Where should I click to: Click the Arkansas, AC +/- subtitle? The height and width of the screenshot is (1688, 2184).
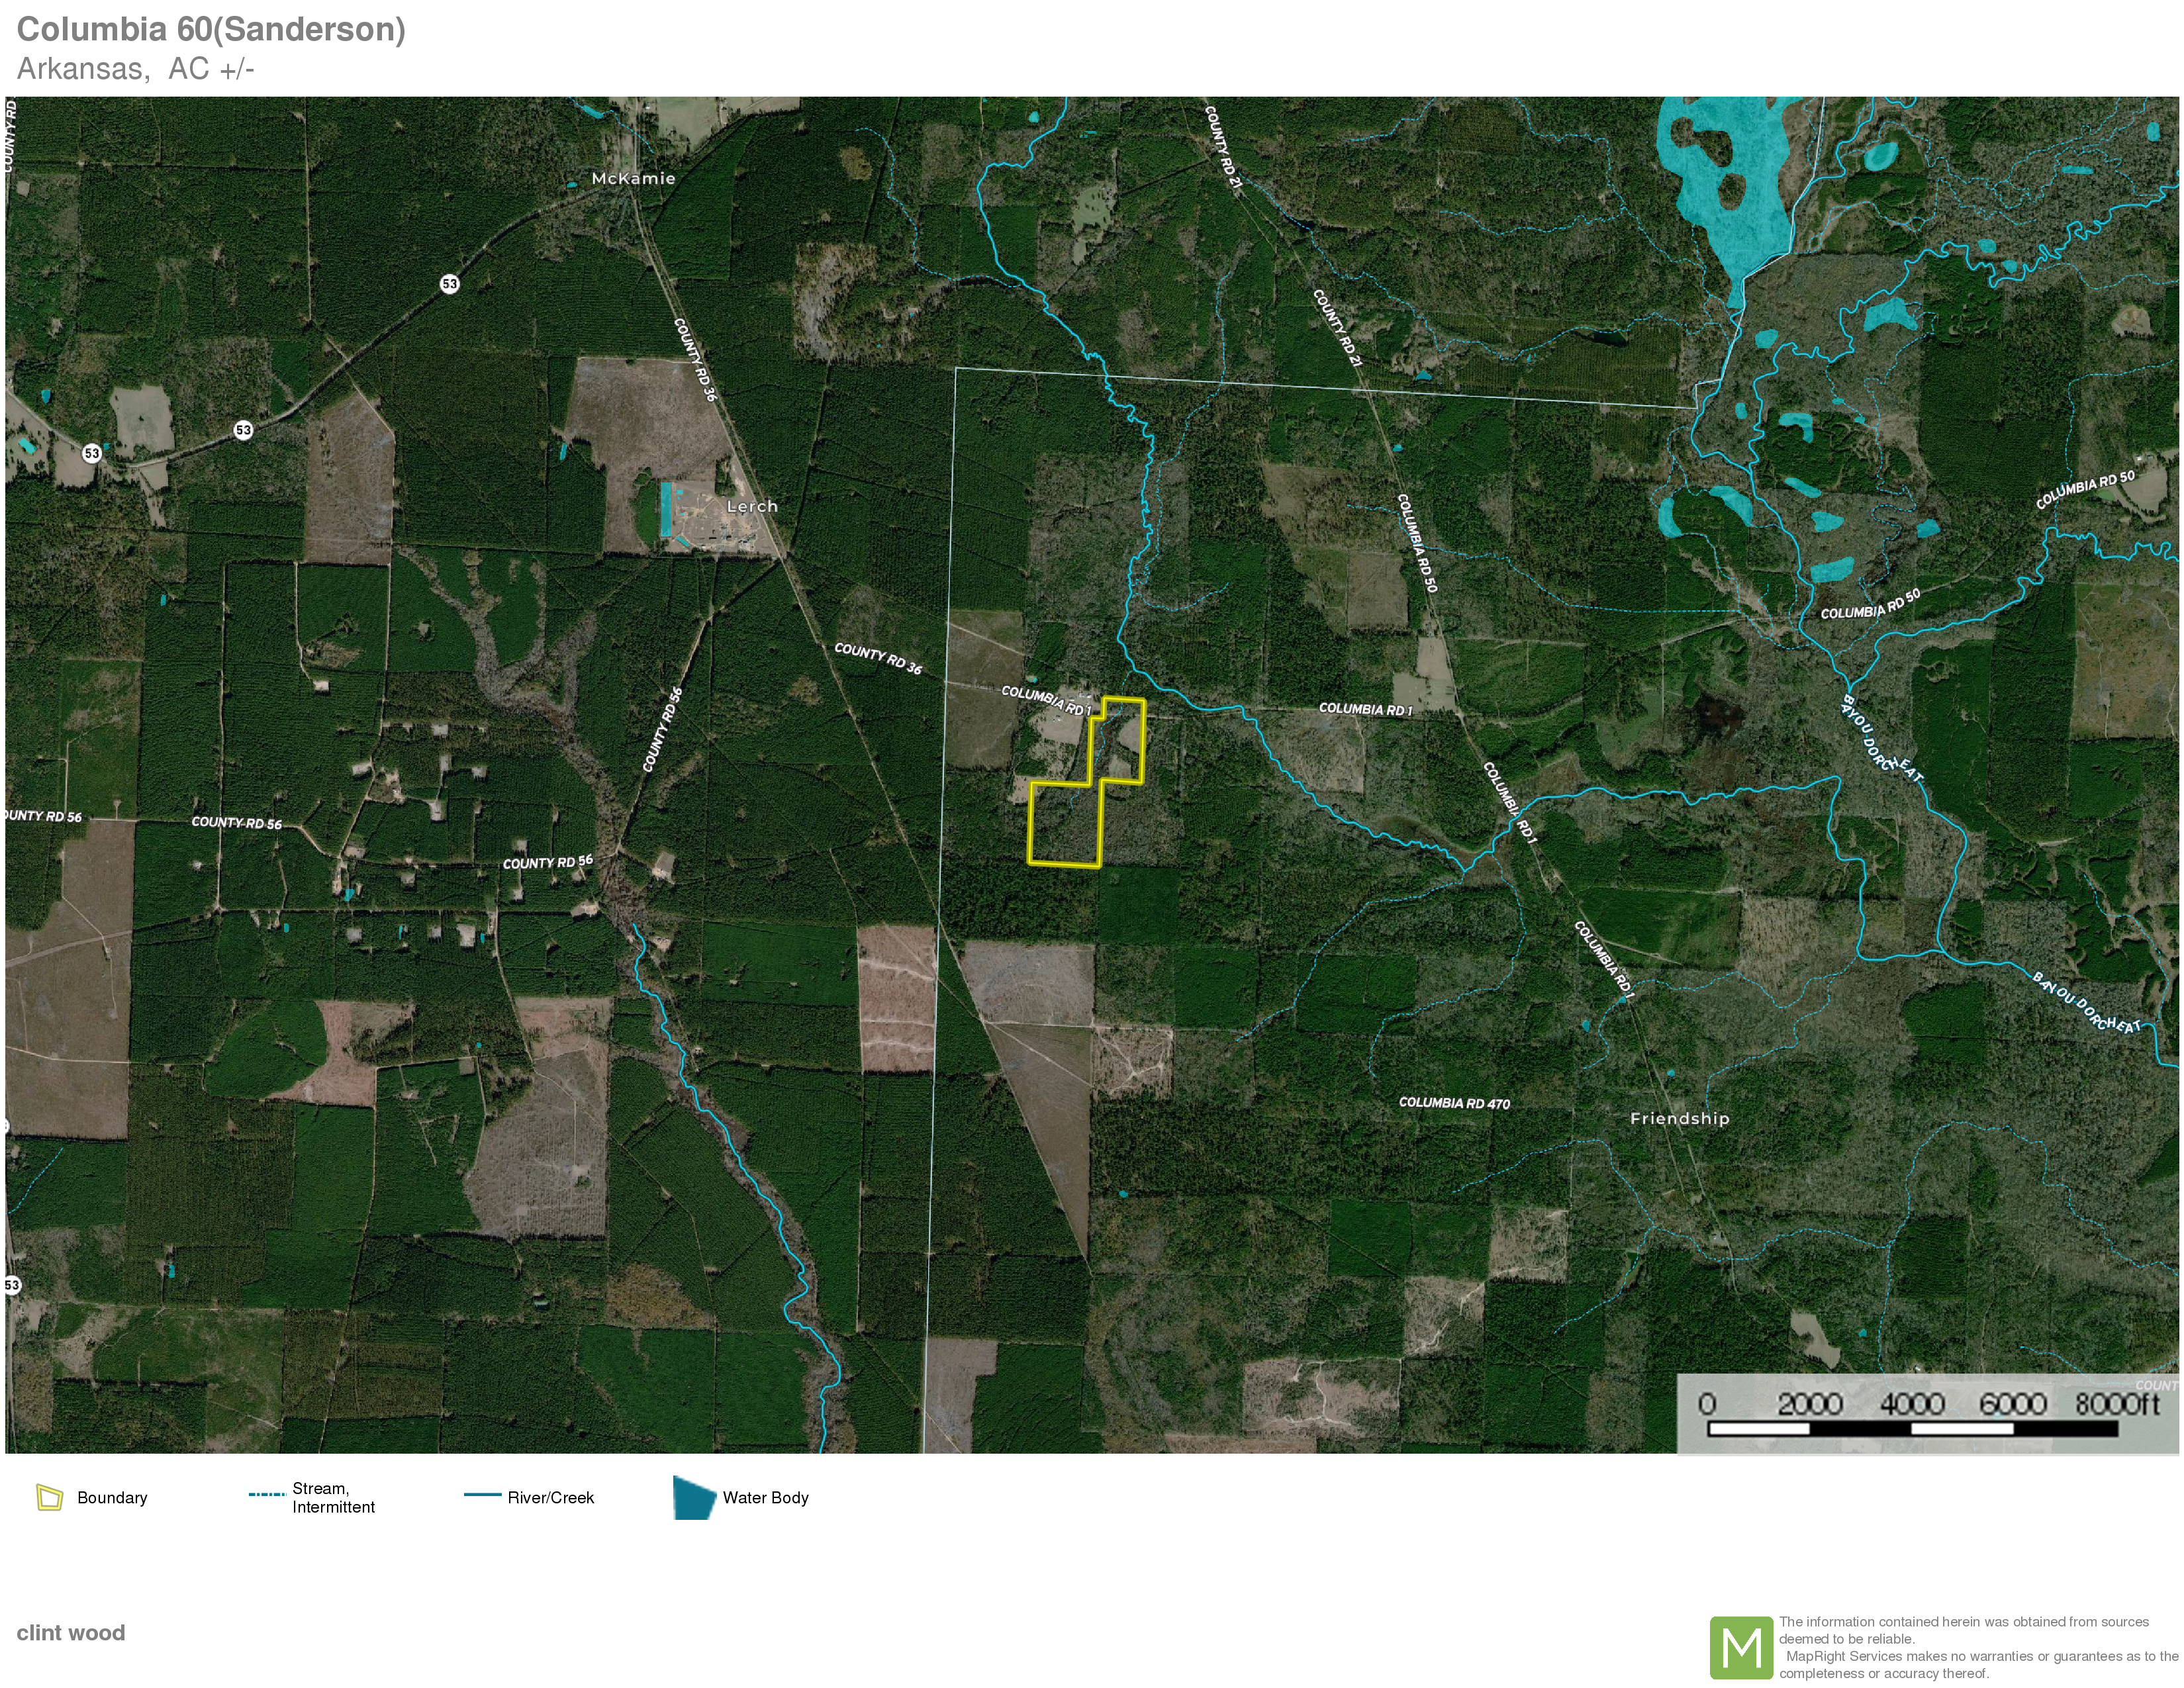tap(135, 68)
